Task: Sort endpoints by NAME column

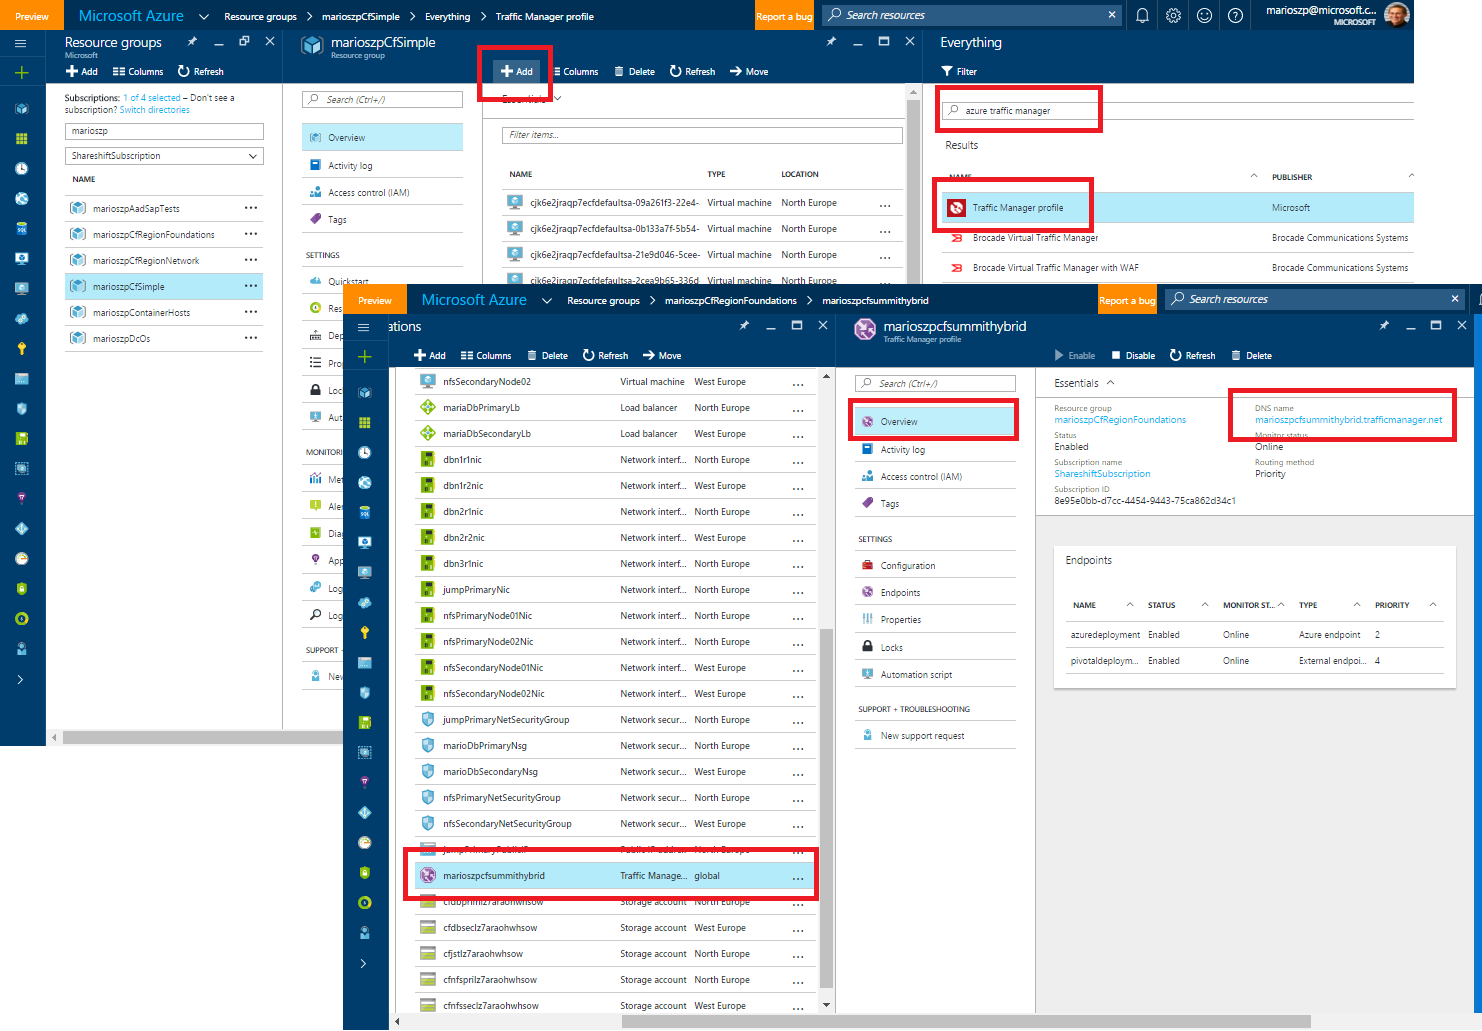Action: coord(1084,605)
